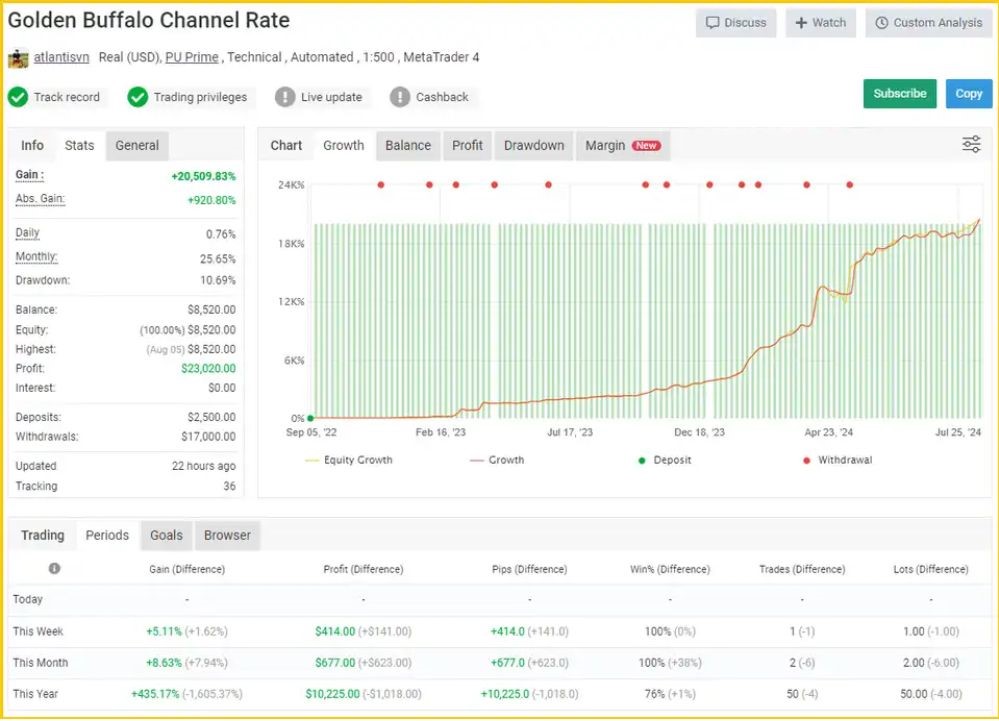Screen dimensions: 999x721
Task: Toggle Equity Growth series in legend
Action: coord(349,460)
